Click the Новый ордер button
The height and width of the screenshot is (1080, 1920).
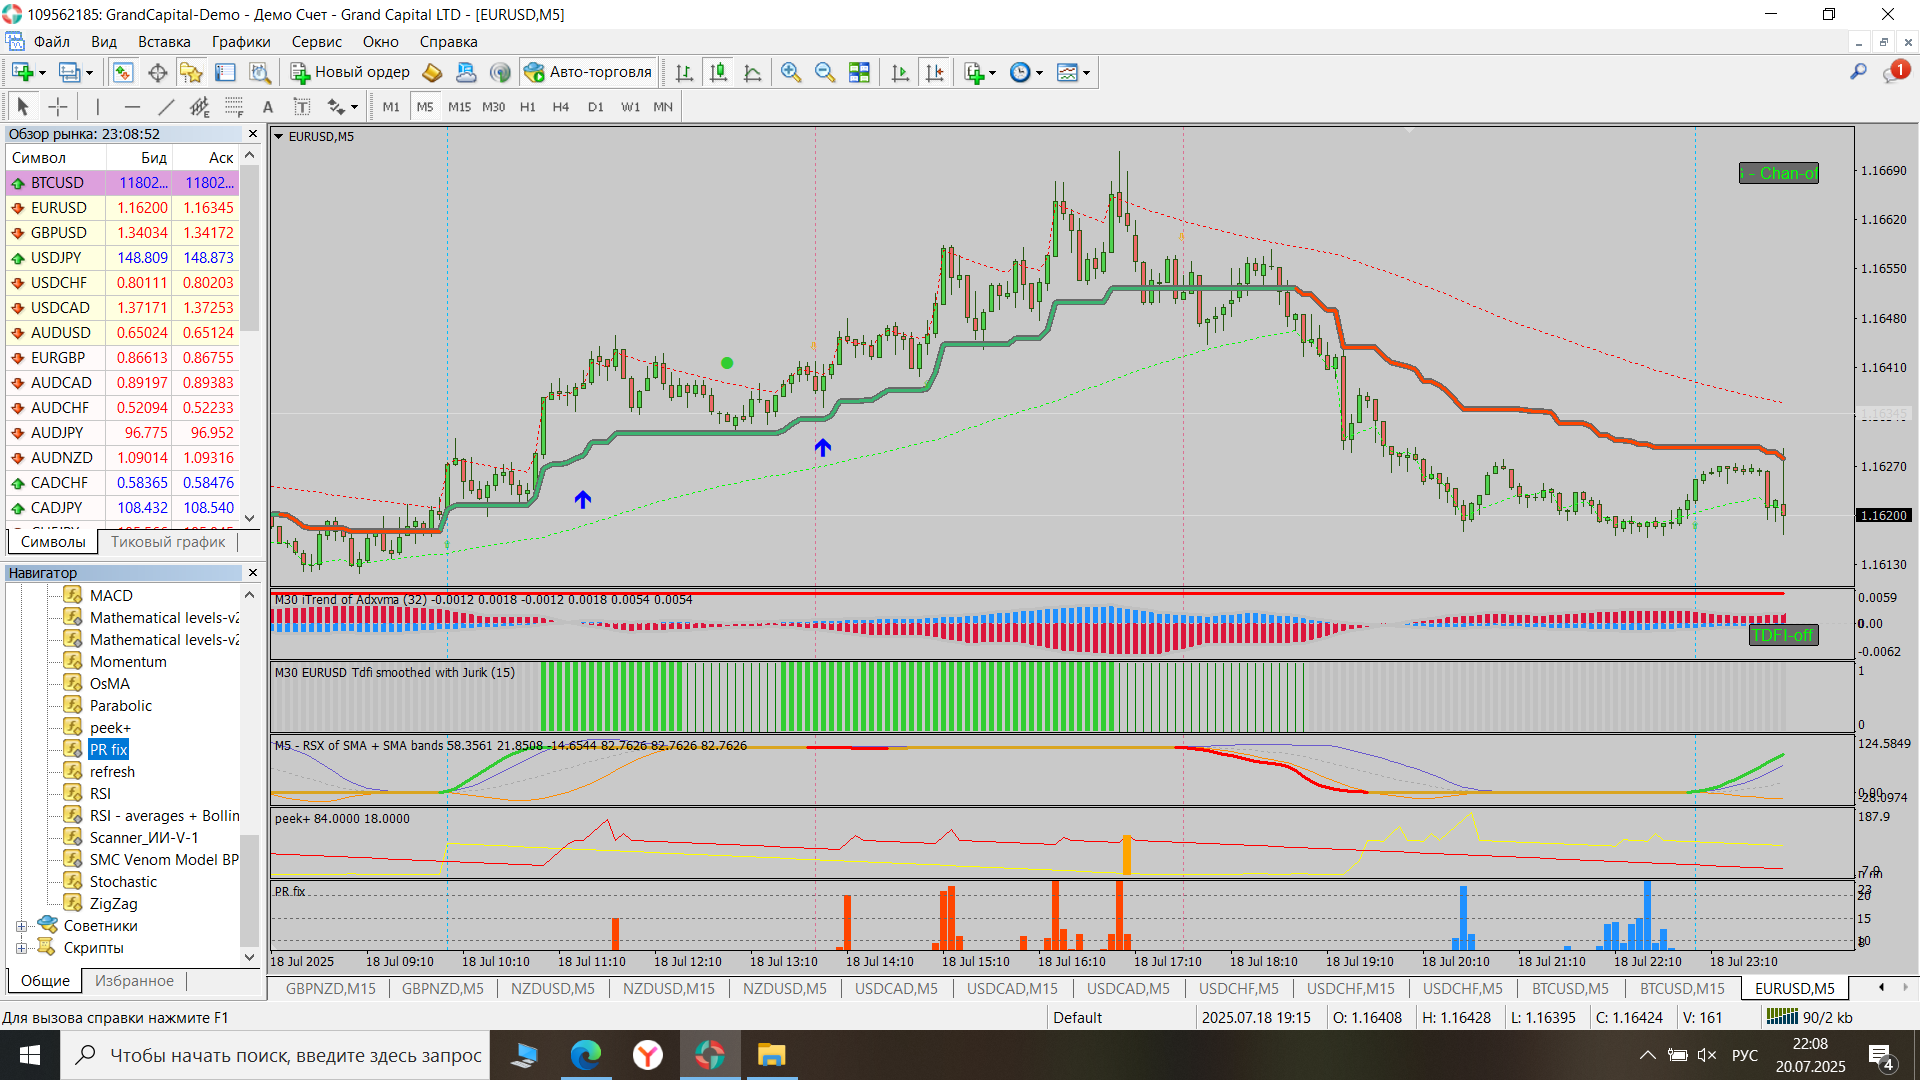tap(350, 72)
